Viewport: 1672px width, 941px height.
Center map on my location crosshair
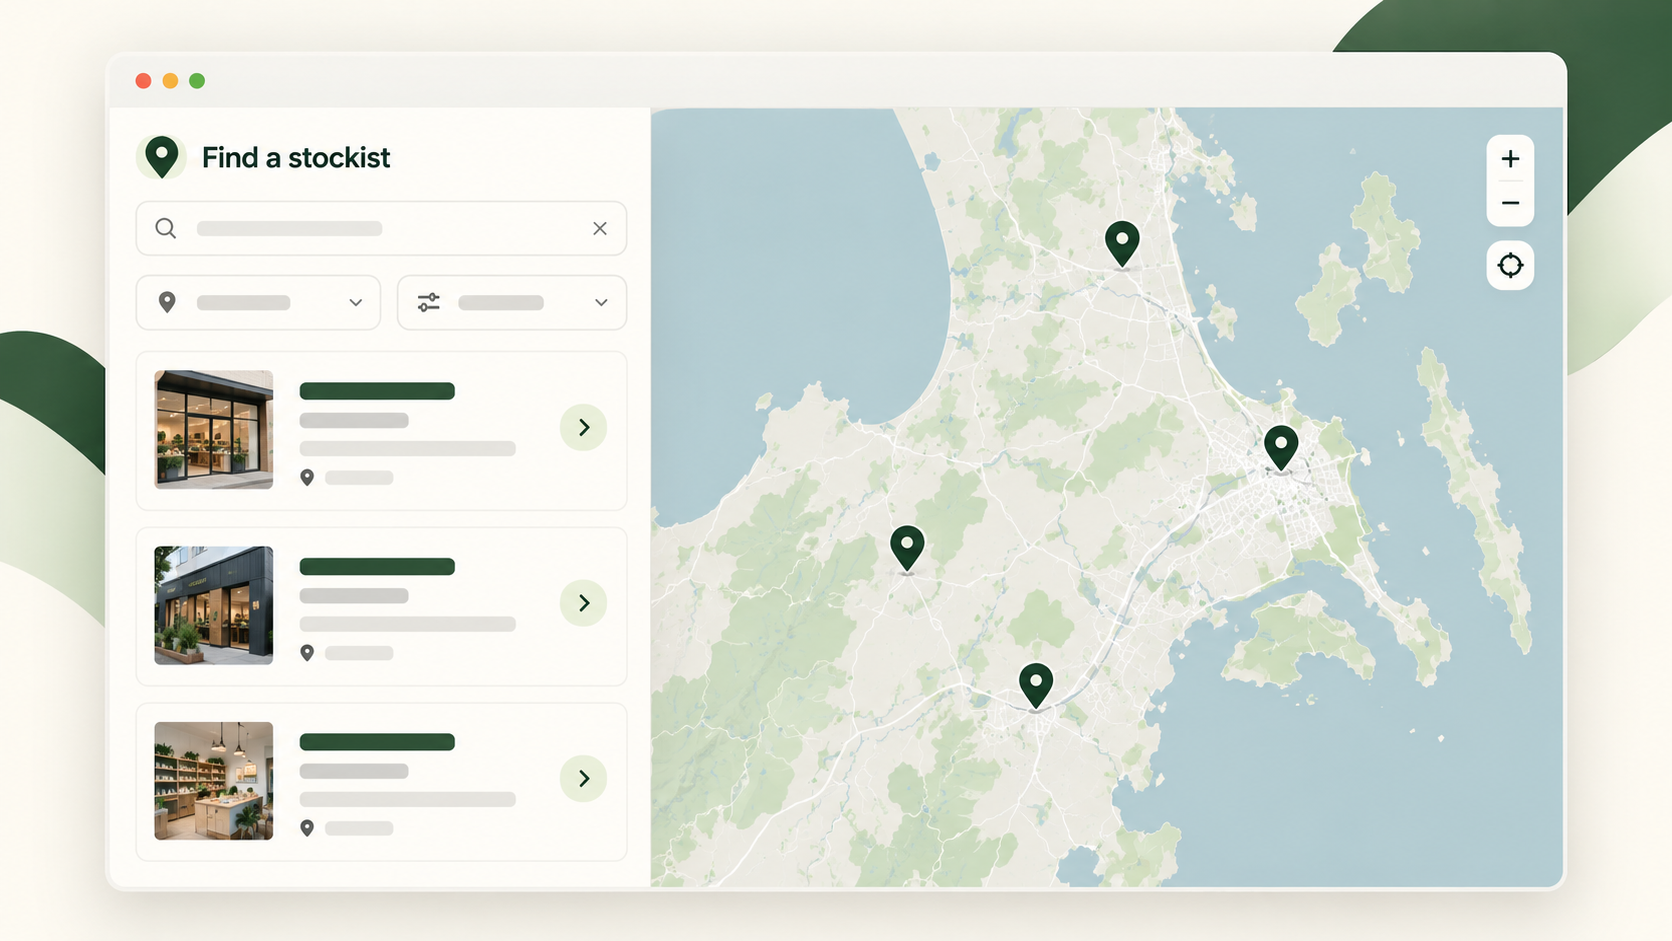[x=1510, y=265]
